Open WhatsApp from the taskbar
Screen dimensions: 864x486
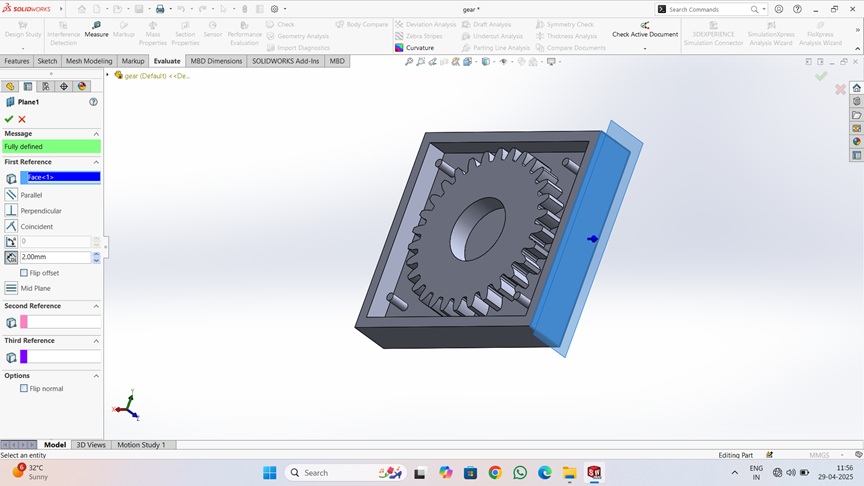click(520, 473)
